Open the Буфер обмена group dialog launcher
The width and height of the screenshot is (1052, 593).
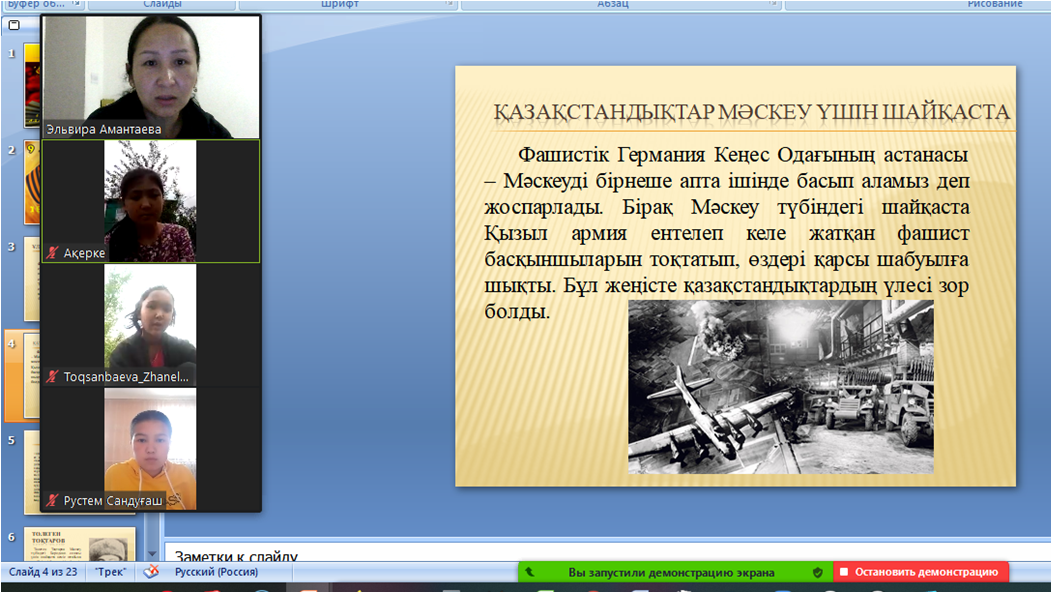[76, 4]
